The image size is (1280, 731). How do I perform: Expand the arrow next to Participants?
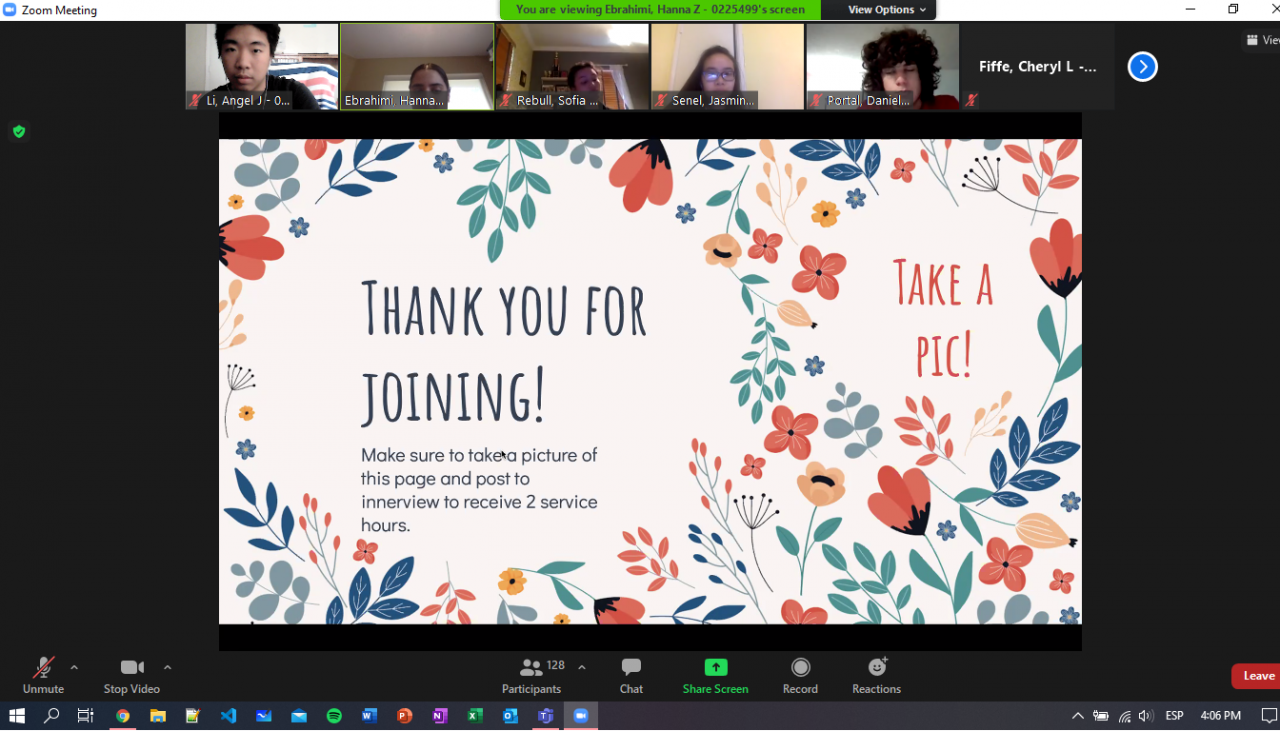(582, 667)
